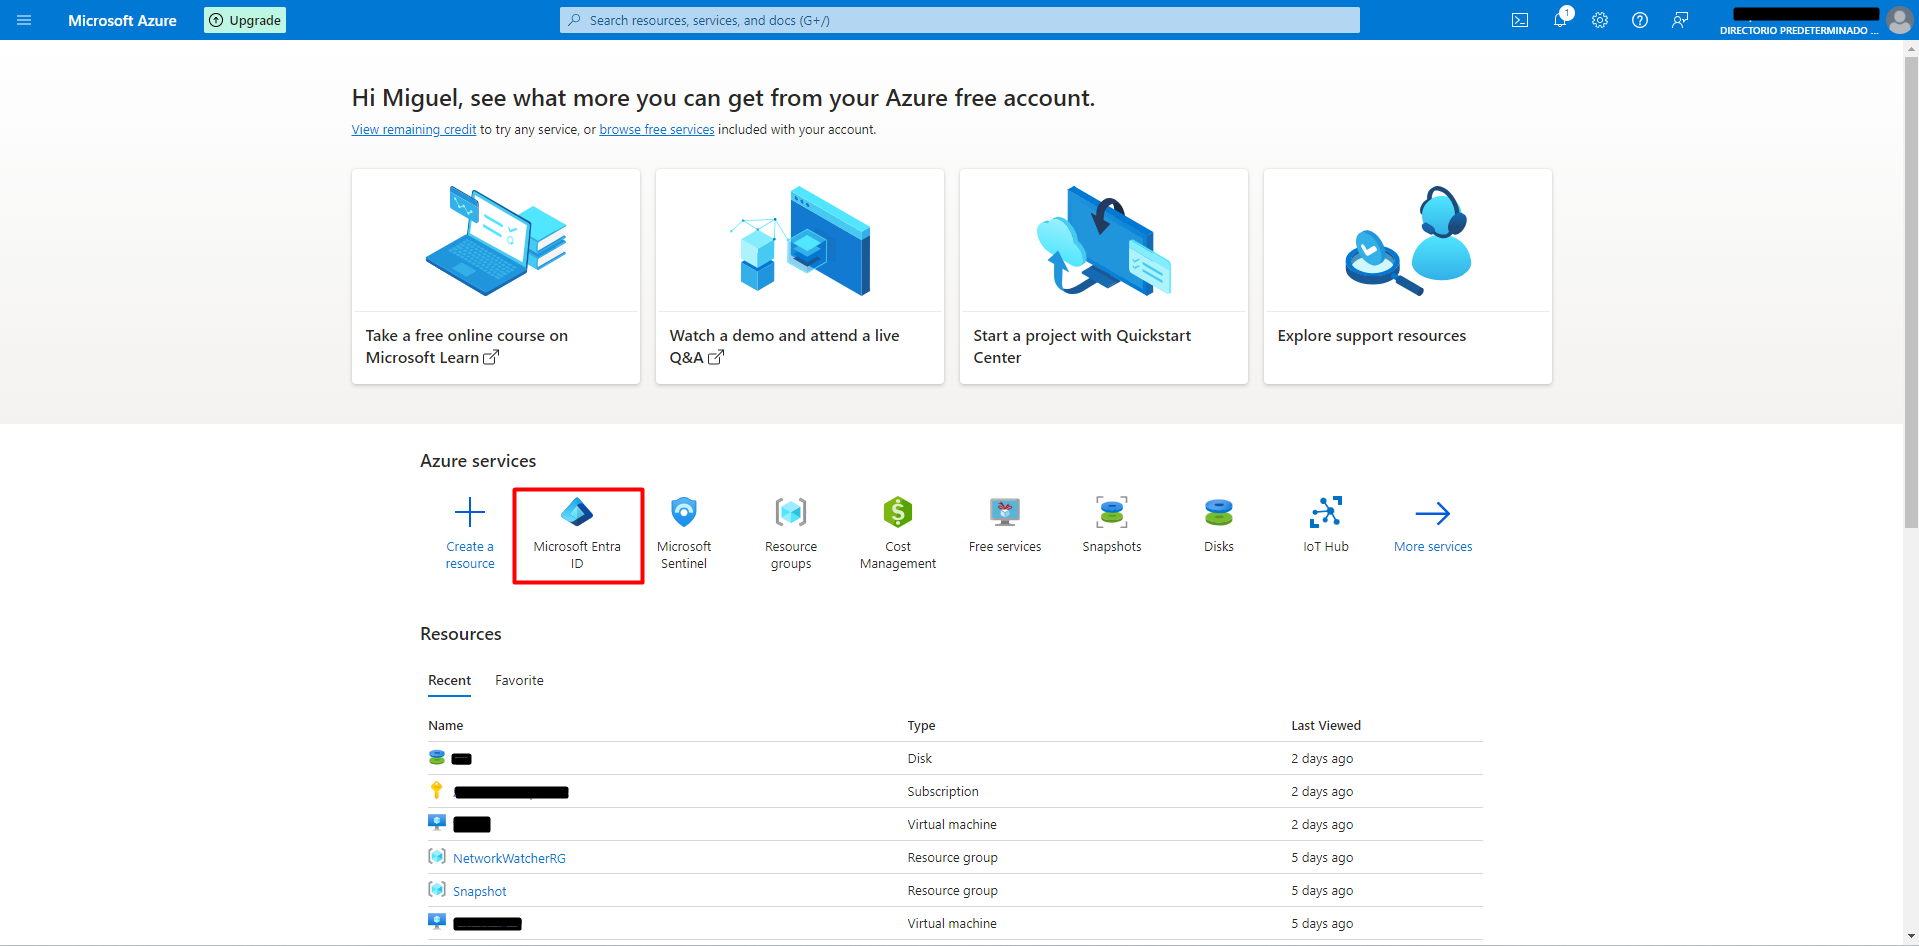Click Create a resource plus icon
The image size is (1919, 946).
coord(470,513)
